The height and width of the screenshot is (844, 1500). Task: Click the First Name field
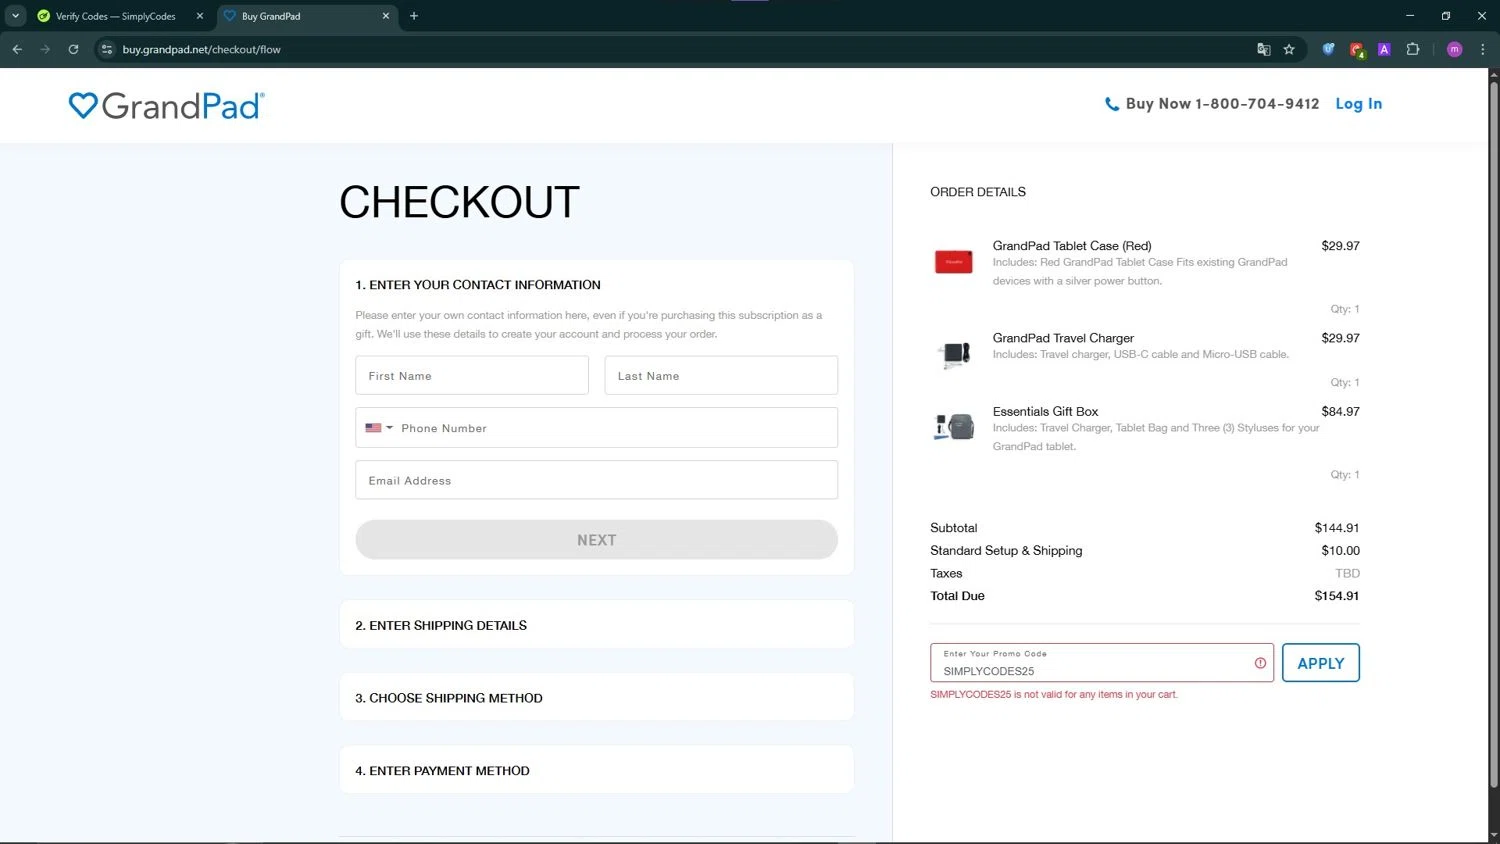coord(472,375)
